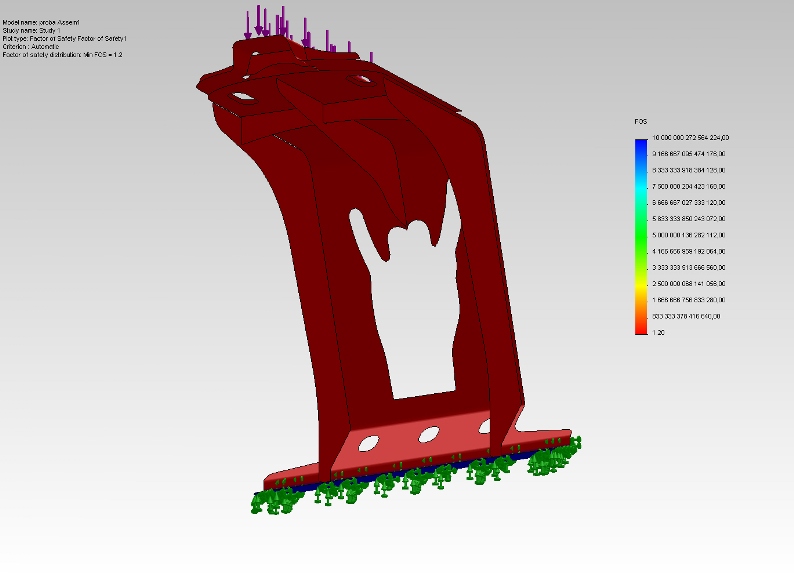Click the FOS legend title
794x578 pixels.
pyautogui.click(x=640, y=121)
